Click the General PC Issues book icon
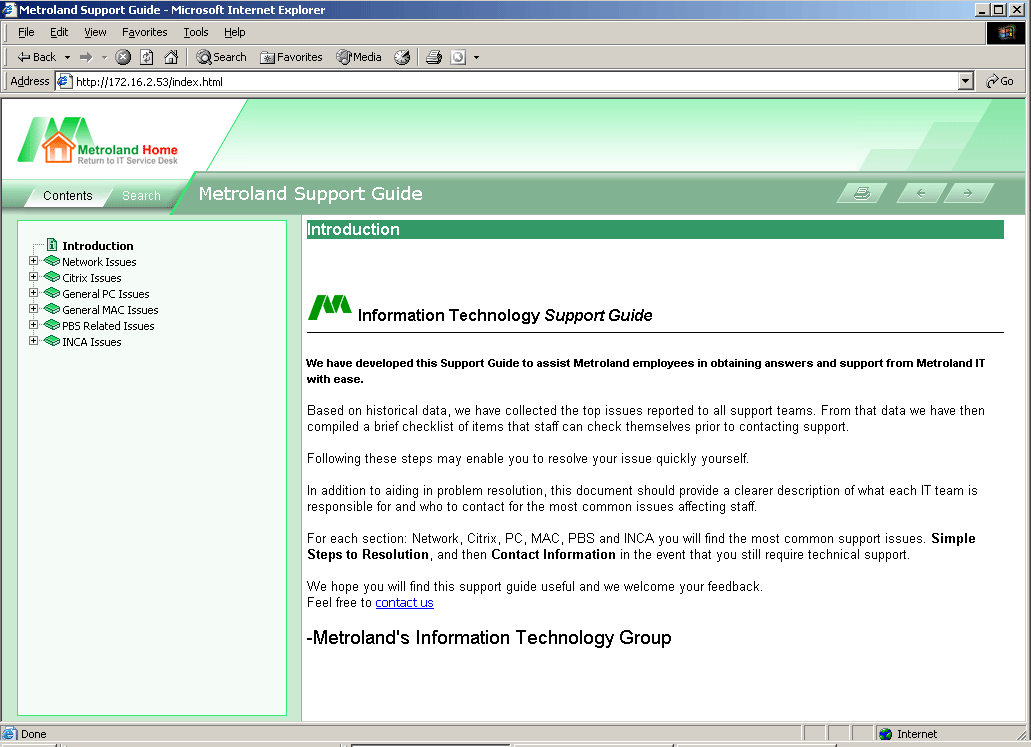Viewport: 1031px width, 747px height. 52,293
